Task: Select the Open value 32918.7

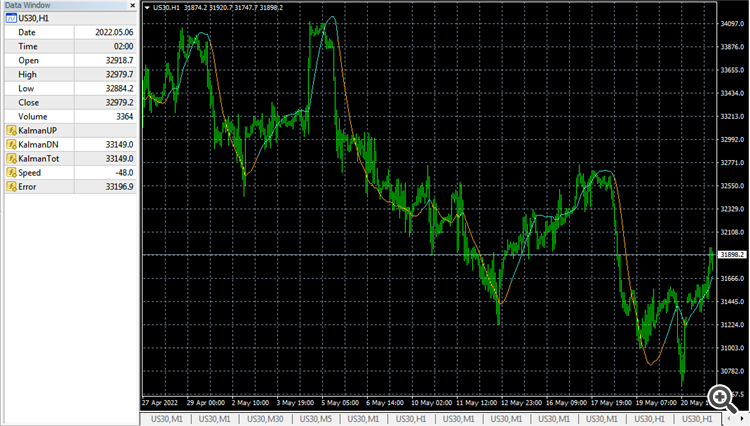Action: (119, 60)
